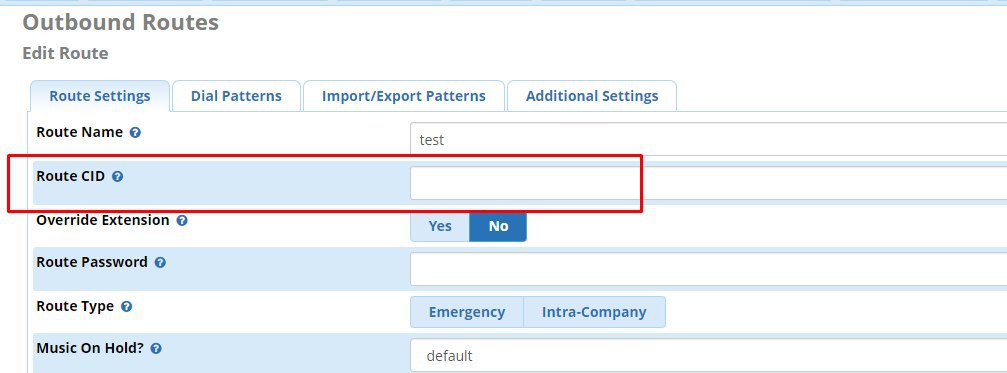Click the Music On Hold help icon
1007x373 pixels.
coord(155,349)
